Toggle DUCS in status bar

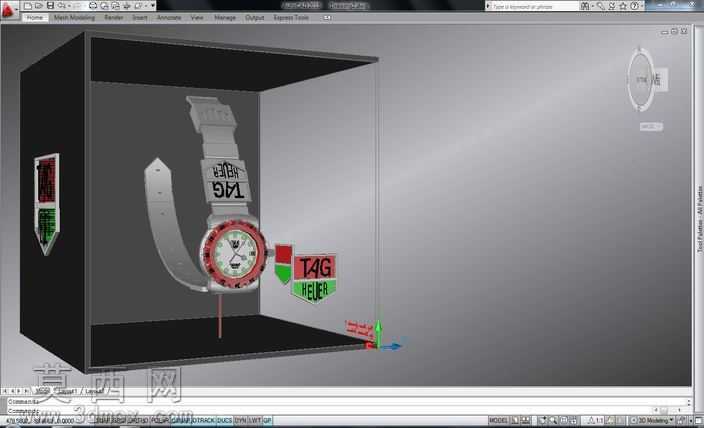[x=224, y=421]
